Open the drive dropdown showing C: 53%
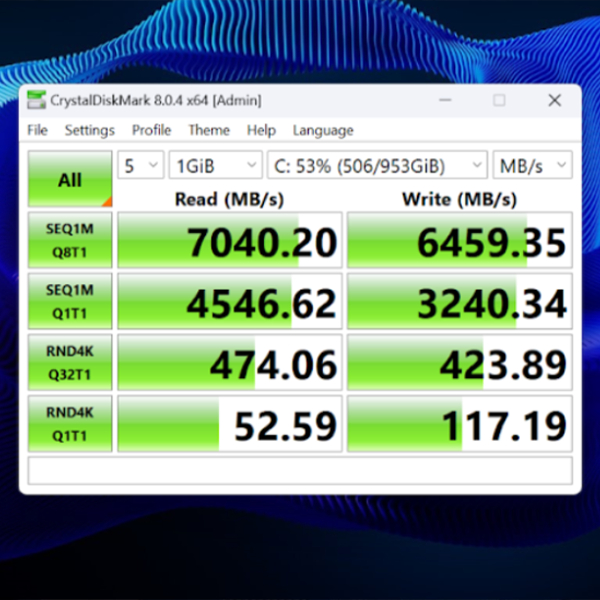Image resolution: width=600 pixels, height=600 pixels. click(x=377, y=165)
